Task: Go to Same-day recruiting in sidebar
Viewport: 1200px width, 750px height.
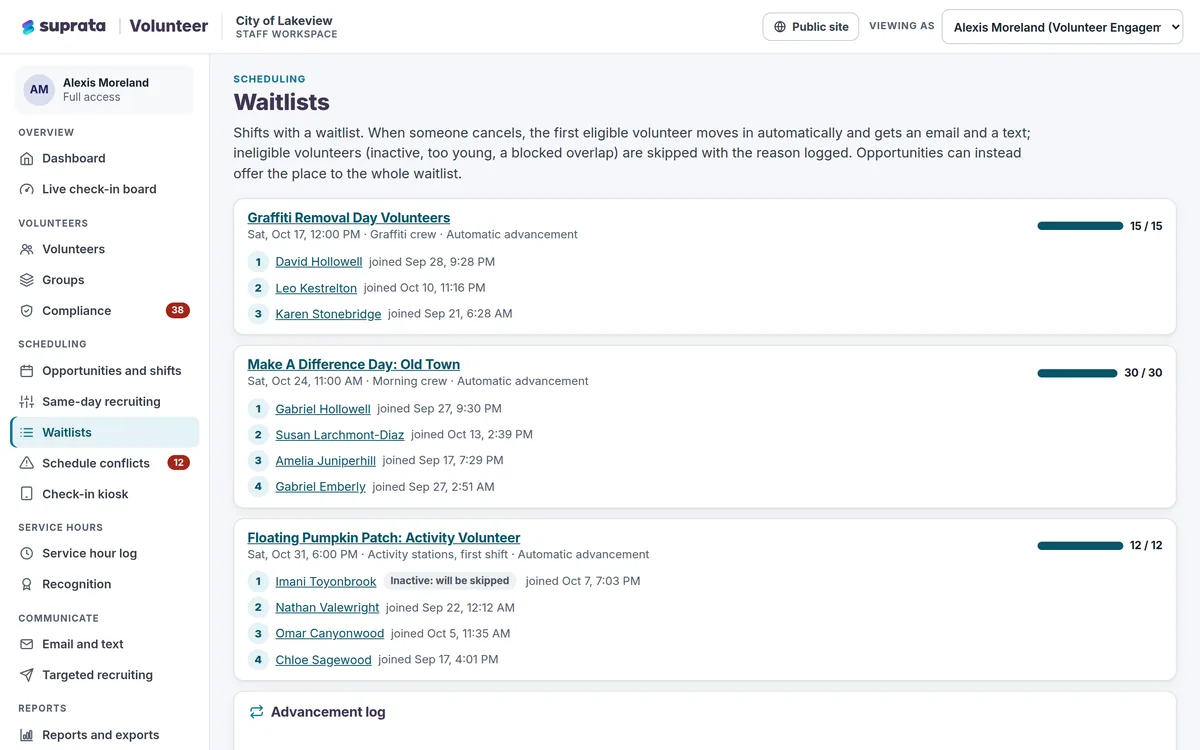Action: 105,402
